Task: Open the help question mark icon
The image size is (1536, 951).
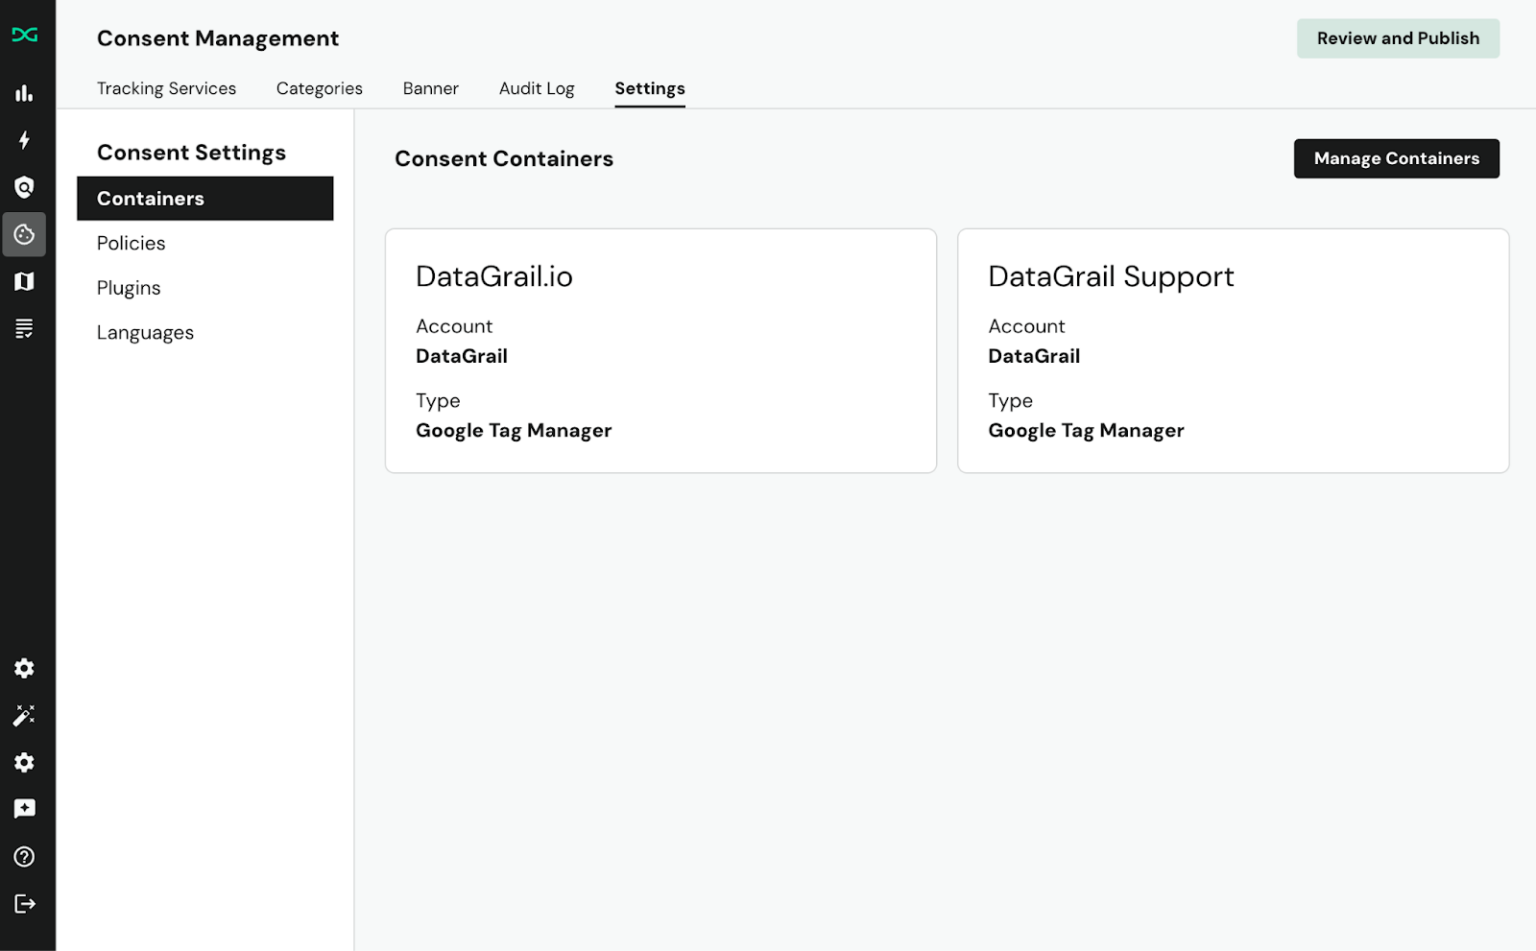Action: pyautogui.click(x=25, y=856)
